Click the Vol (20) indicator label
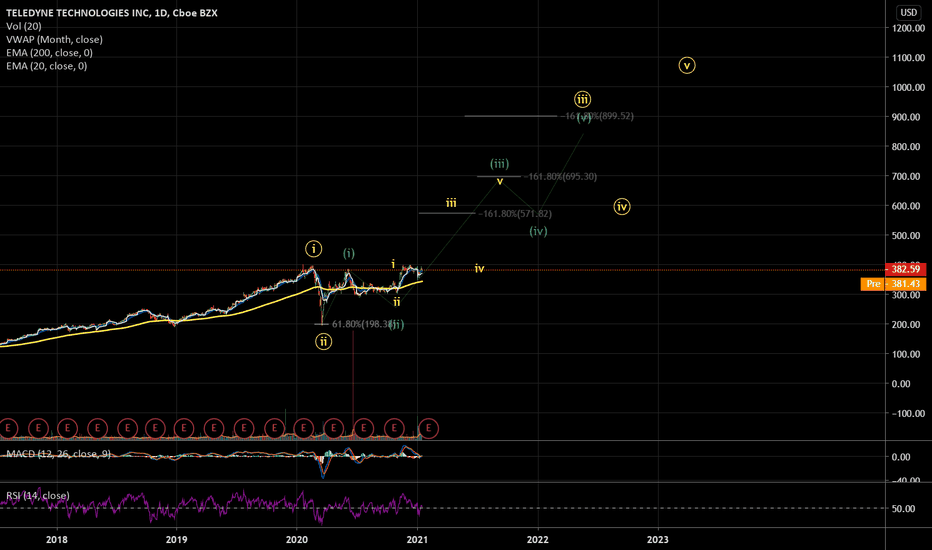Image resolution: width=932 pixels, height=550 pixels. [x=24, y=26]
